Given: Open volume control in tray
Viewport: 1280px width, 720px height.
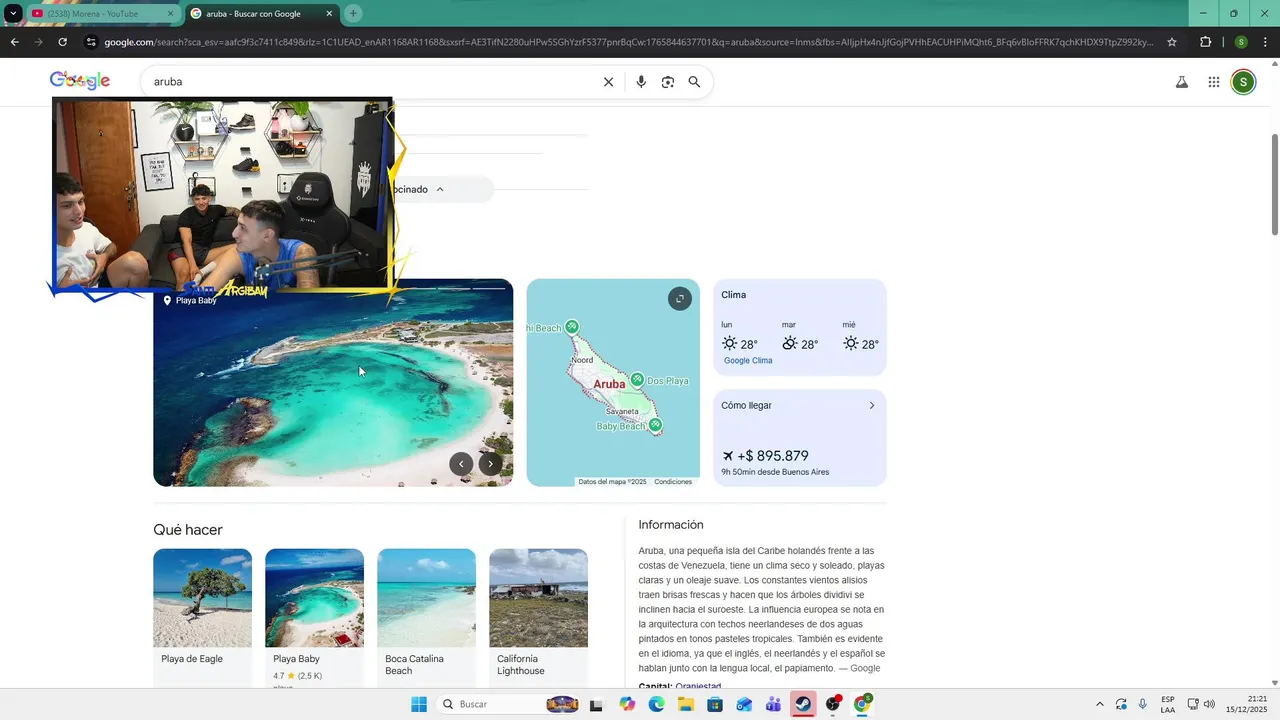Looking at the screenshot, I should pos(1209,704).
